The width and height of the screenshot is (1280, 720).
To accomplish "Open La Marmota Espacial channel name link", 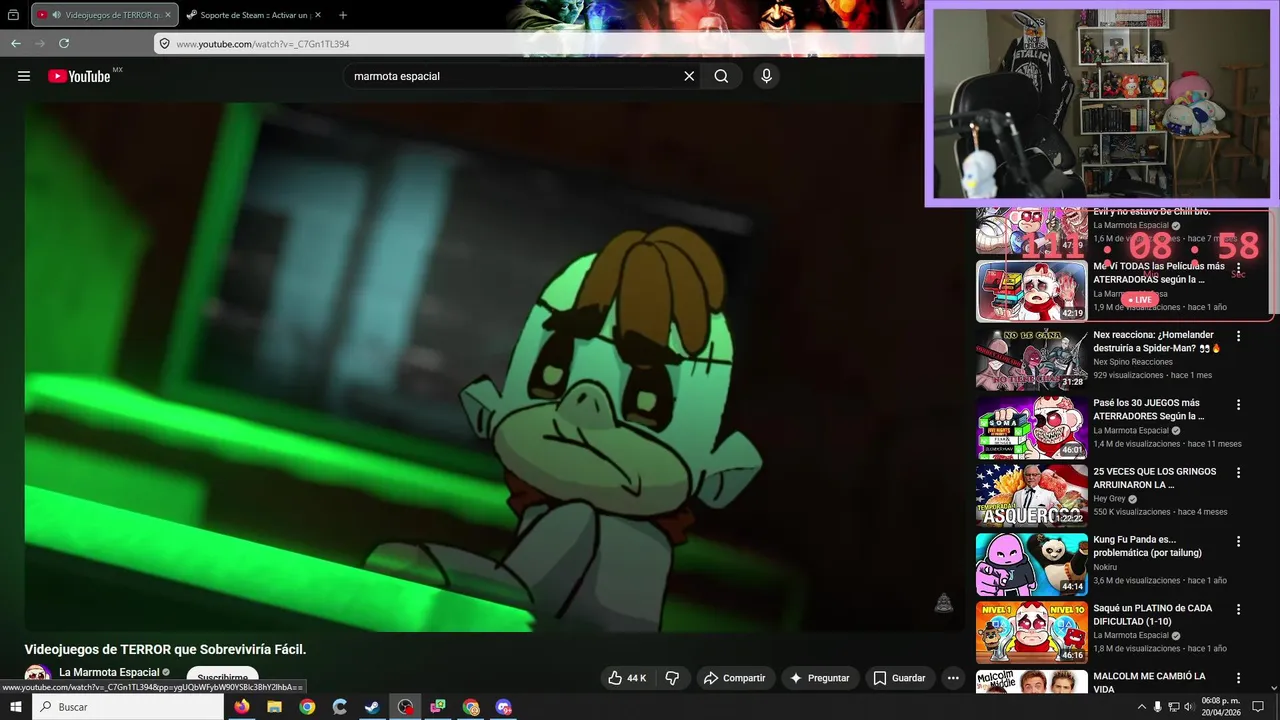I will point(109,672).
